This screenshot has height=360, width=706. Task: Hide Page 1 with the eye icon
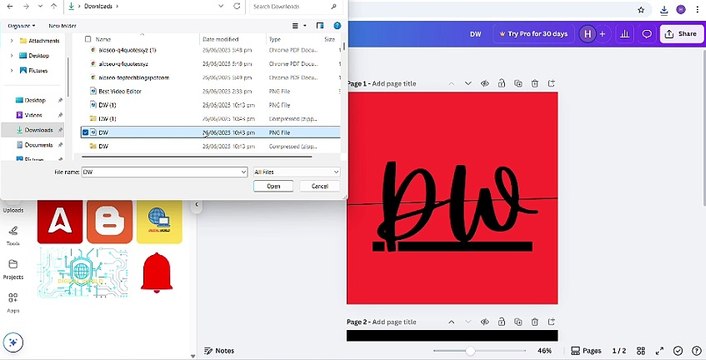click(x=484, y=84)
